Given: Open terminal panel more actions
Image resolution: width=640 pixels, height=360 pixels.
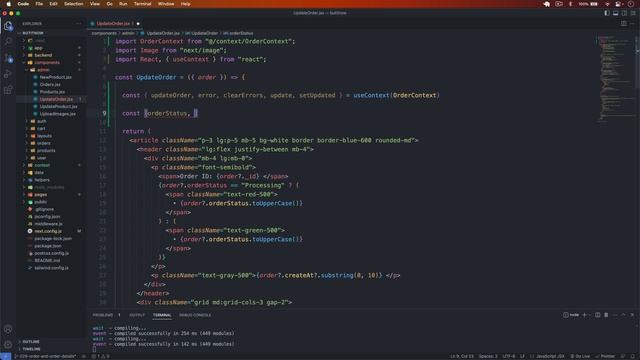Looking at the screenshot, I should coord(615,315).
